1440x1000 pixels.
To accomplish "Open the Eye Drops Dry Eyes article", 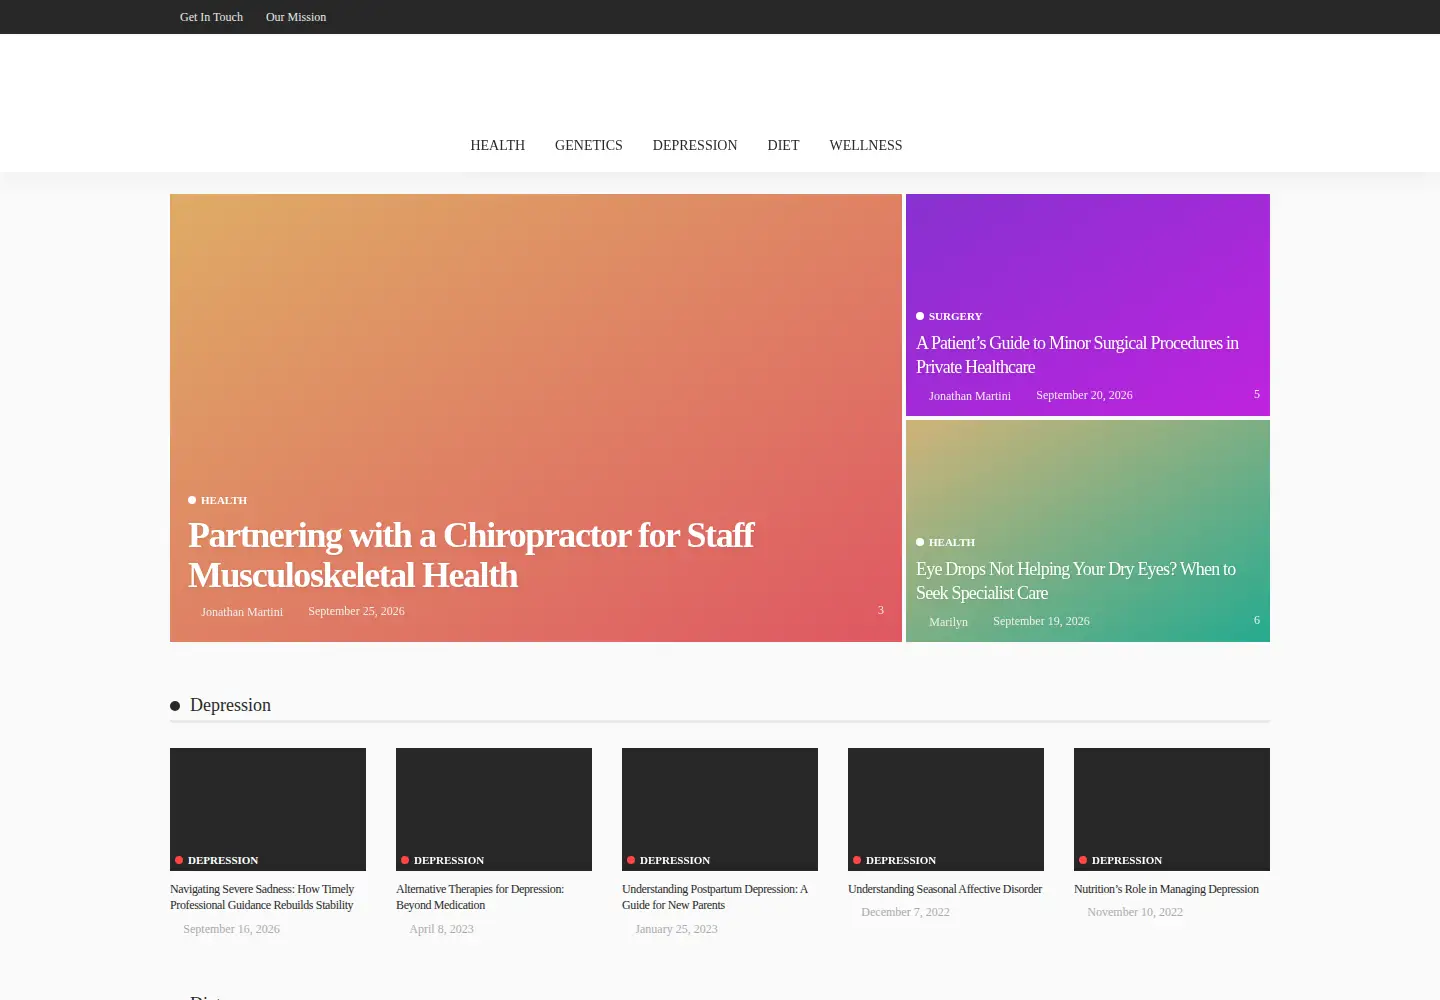I will coord(1076,581).
